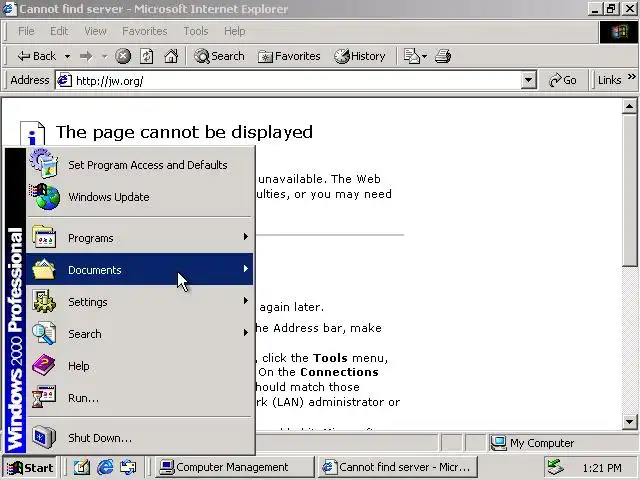Click the page icon in address bar
This screenshot has width=640, height=480.
click(64, 80)
